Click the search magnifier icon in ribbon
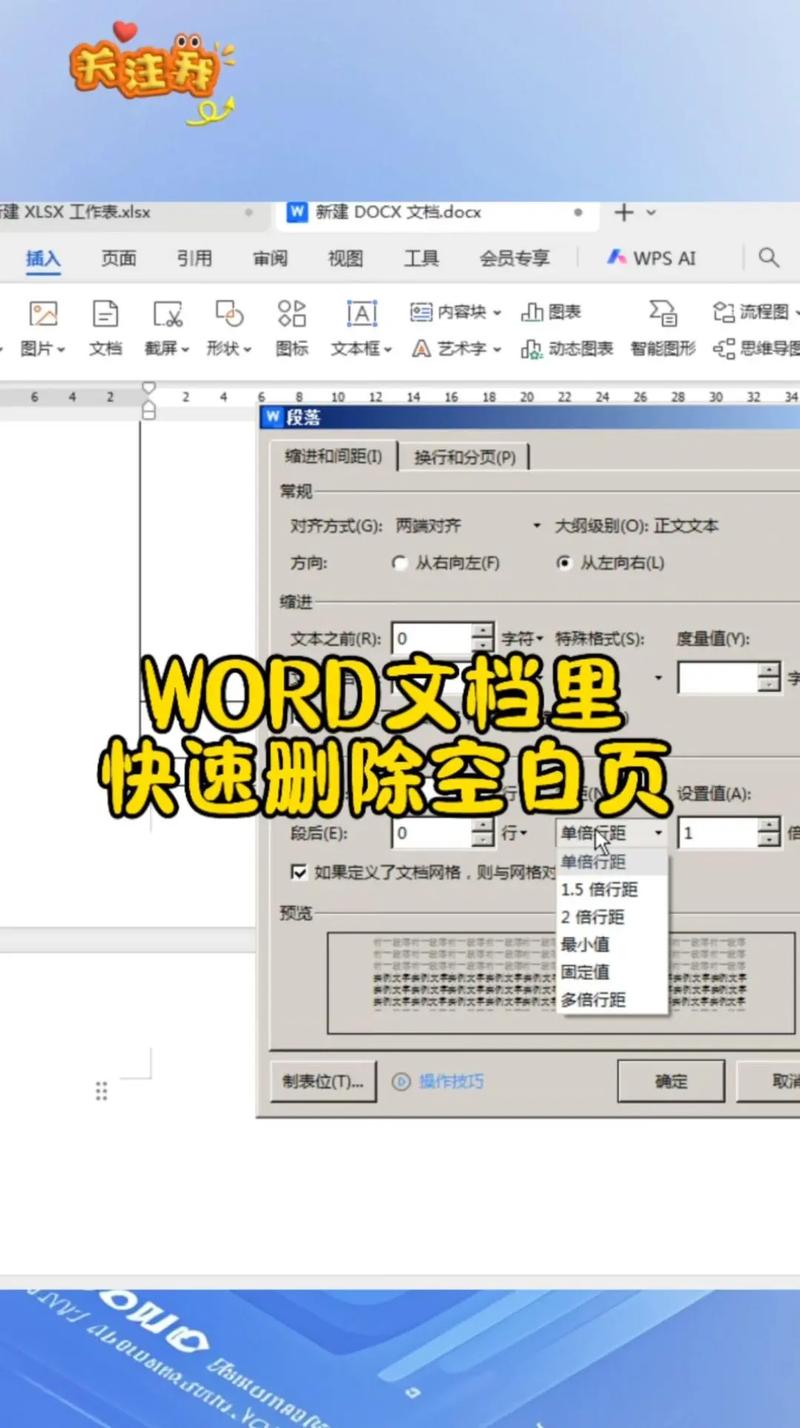Image resolution: width=800 pixels, height=1428 pixels. 769,257
